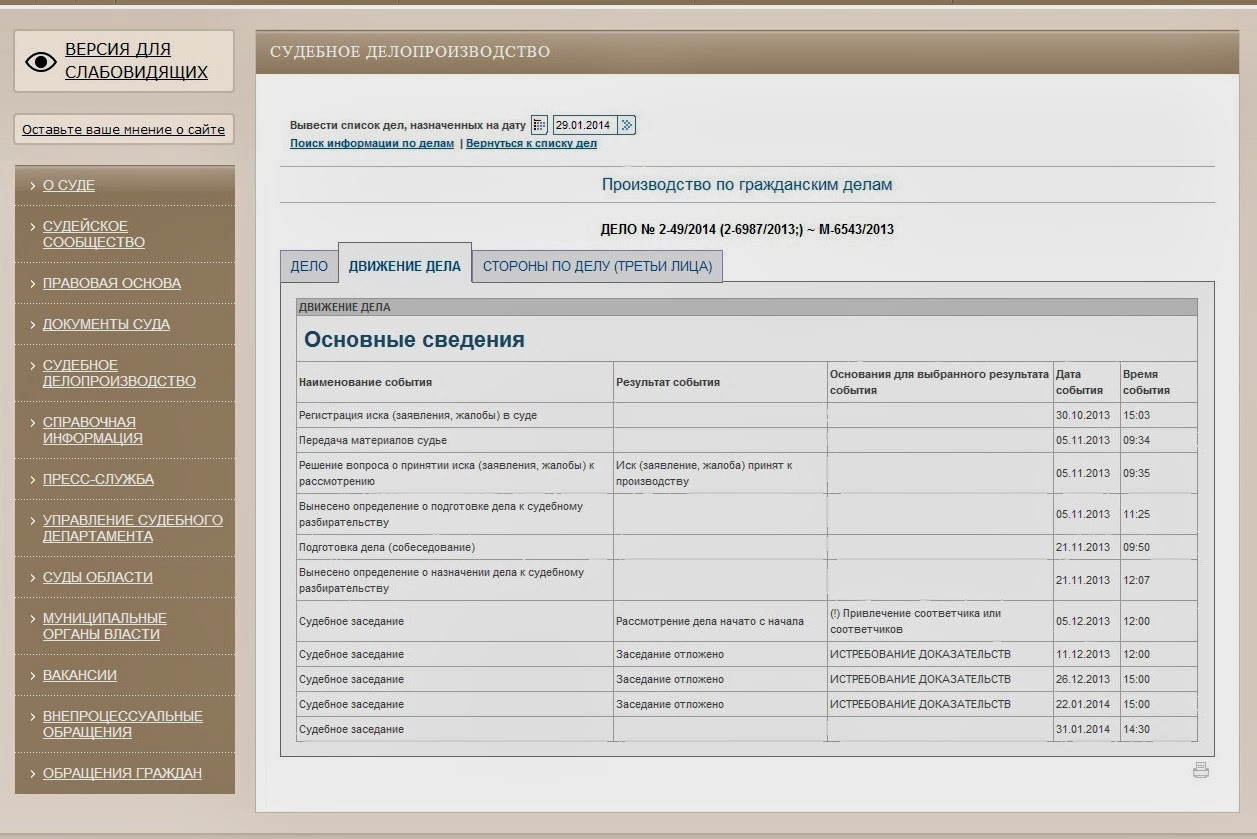
Task: Click the printer icon below the table
Action: click(x=1201, y=770)
